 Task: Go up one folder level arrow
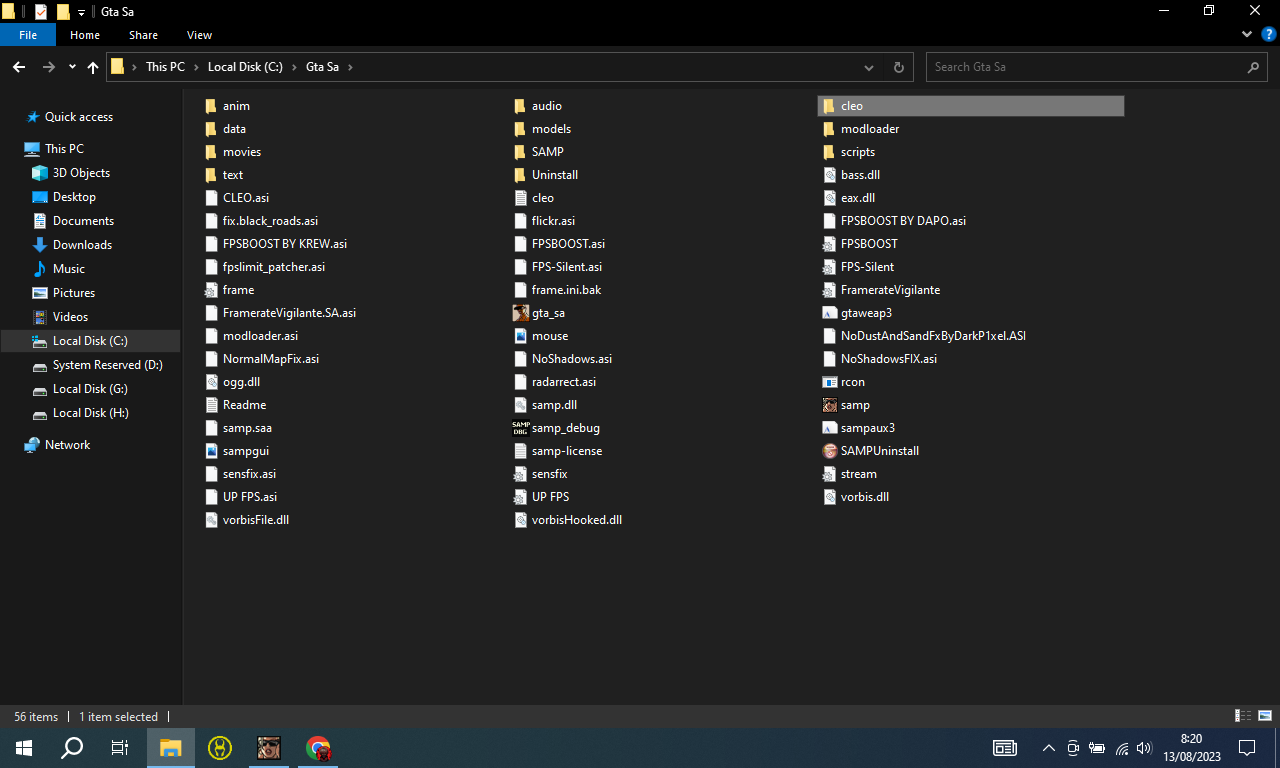93,67
